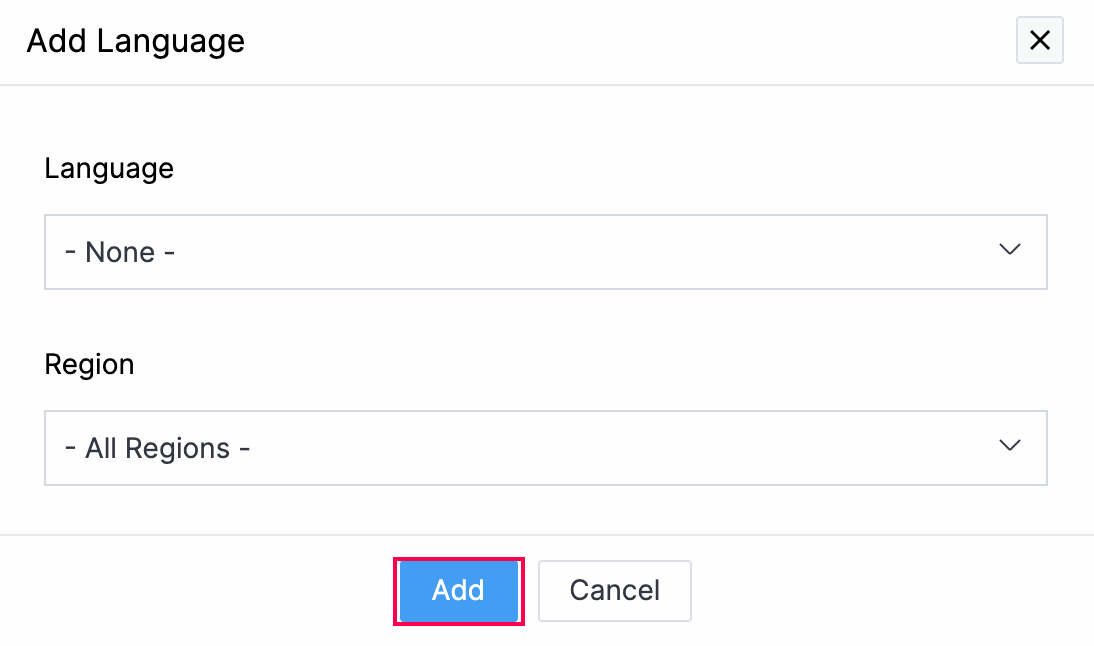Click the Language label above the selector
This screenshot has height=646, width=1094.
coord(109,168)
